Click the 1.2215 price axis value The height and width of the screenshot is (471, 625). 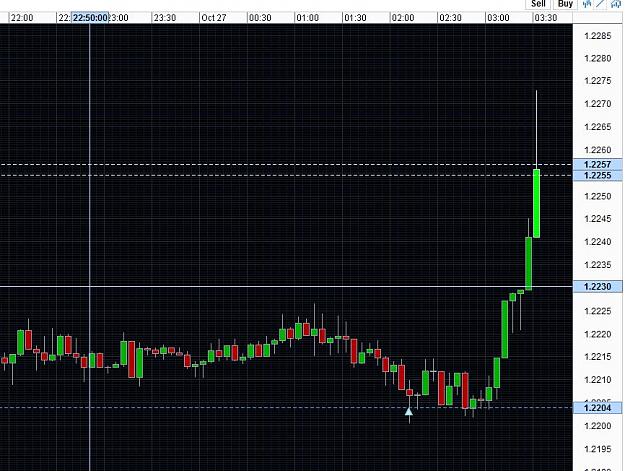tap(597, 357)
